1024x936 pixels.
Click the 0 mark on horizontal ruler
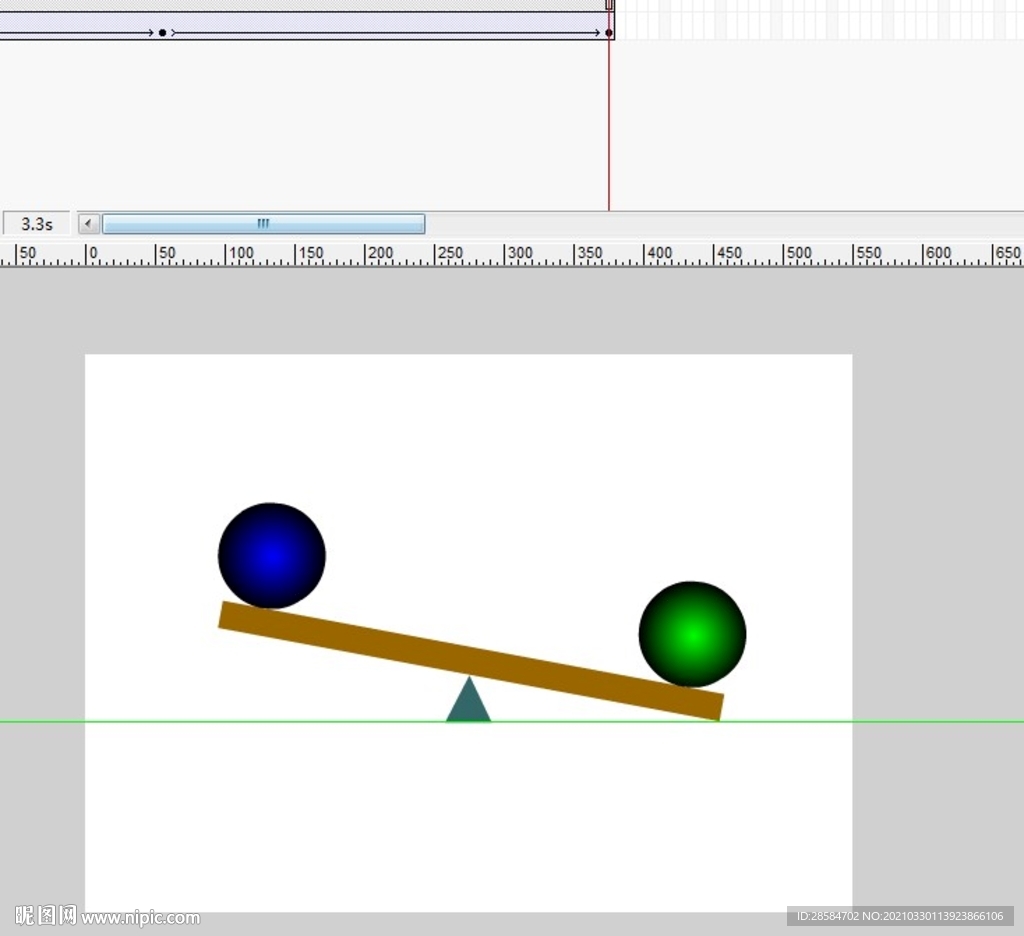[x=88, y=254]
